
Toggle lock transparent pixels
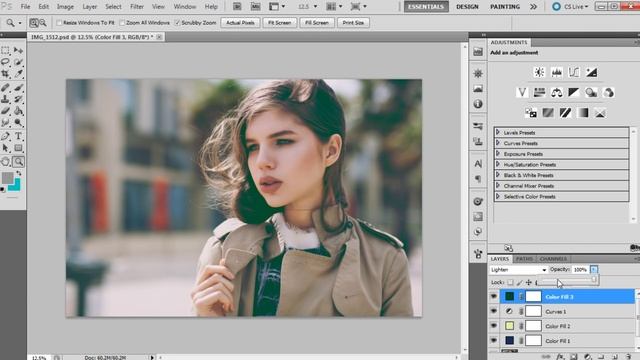click(x=510, y=282)
